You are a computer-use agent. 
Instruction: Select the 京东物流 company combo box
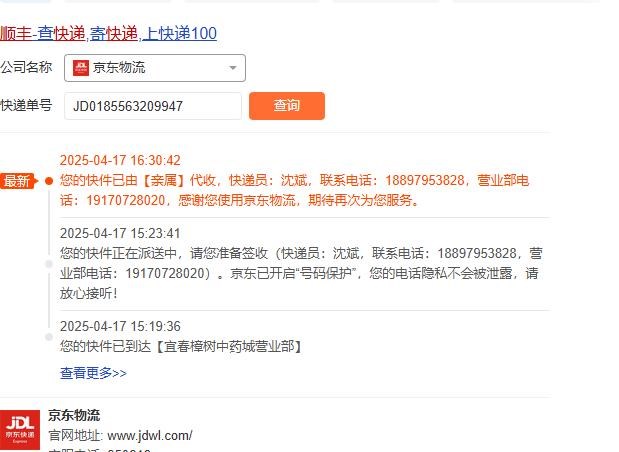(155, 68)
